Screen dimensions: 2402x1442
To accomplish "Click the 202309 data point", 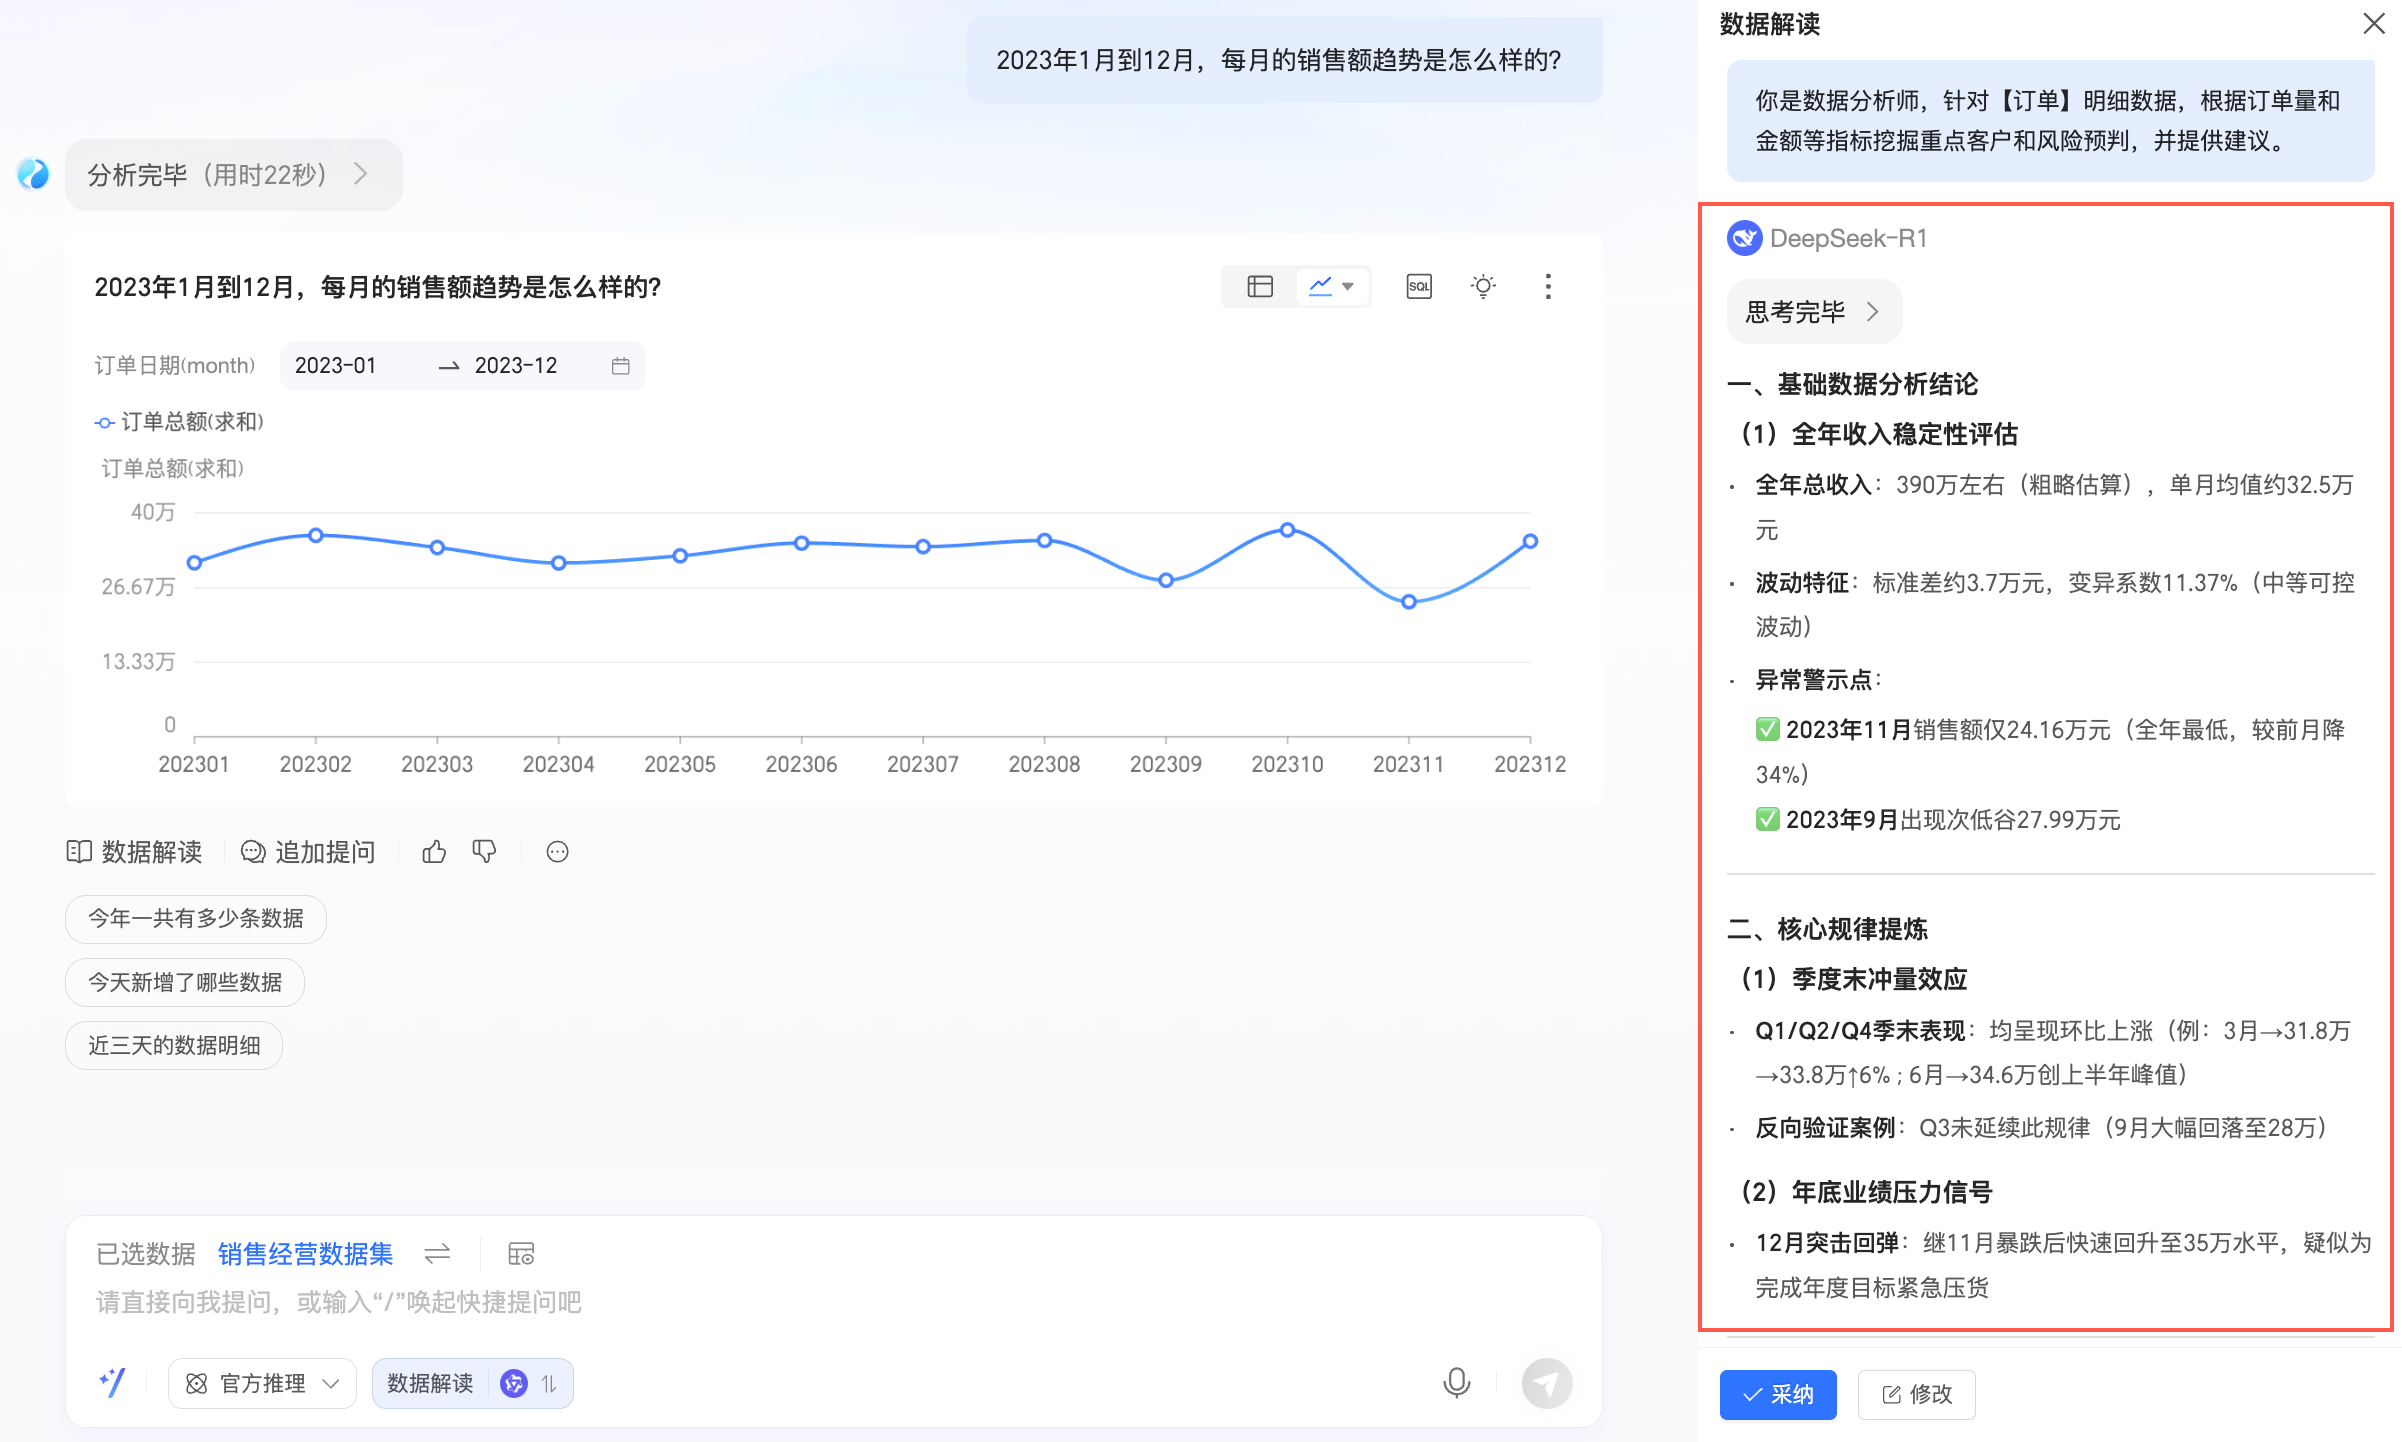I will [1166, 580].
